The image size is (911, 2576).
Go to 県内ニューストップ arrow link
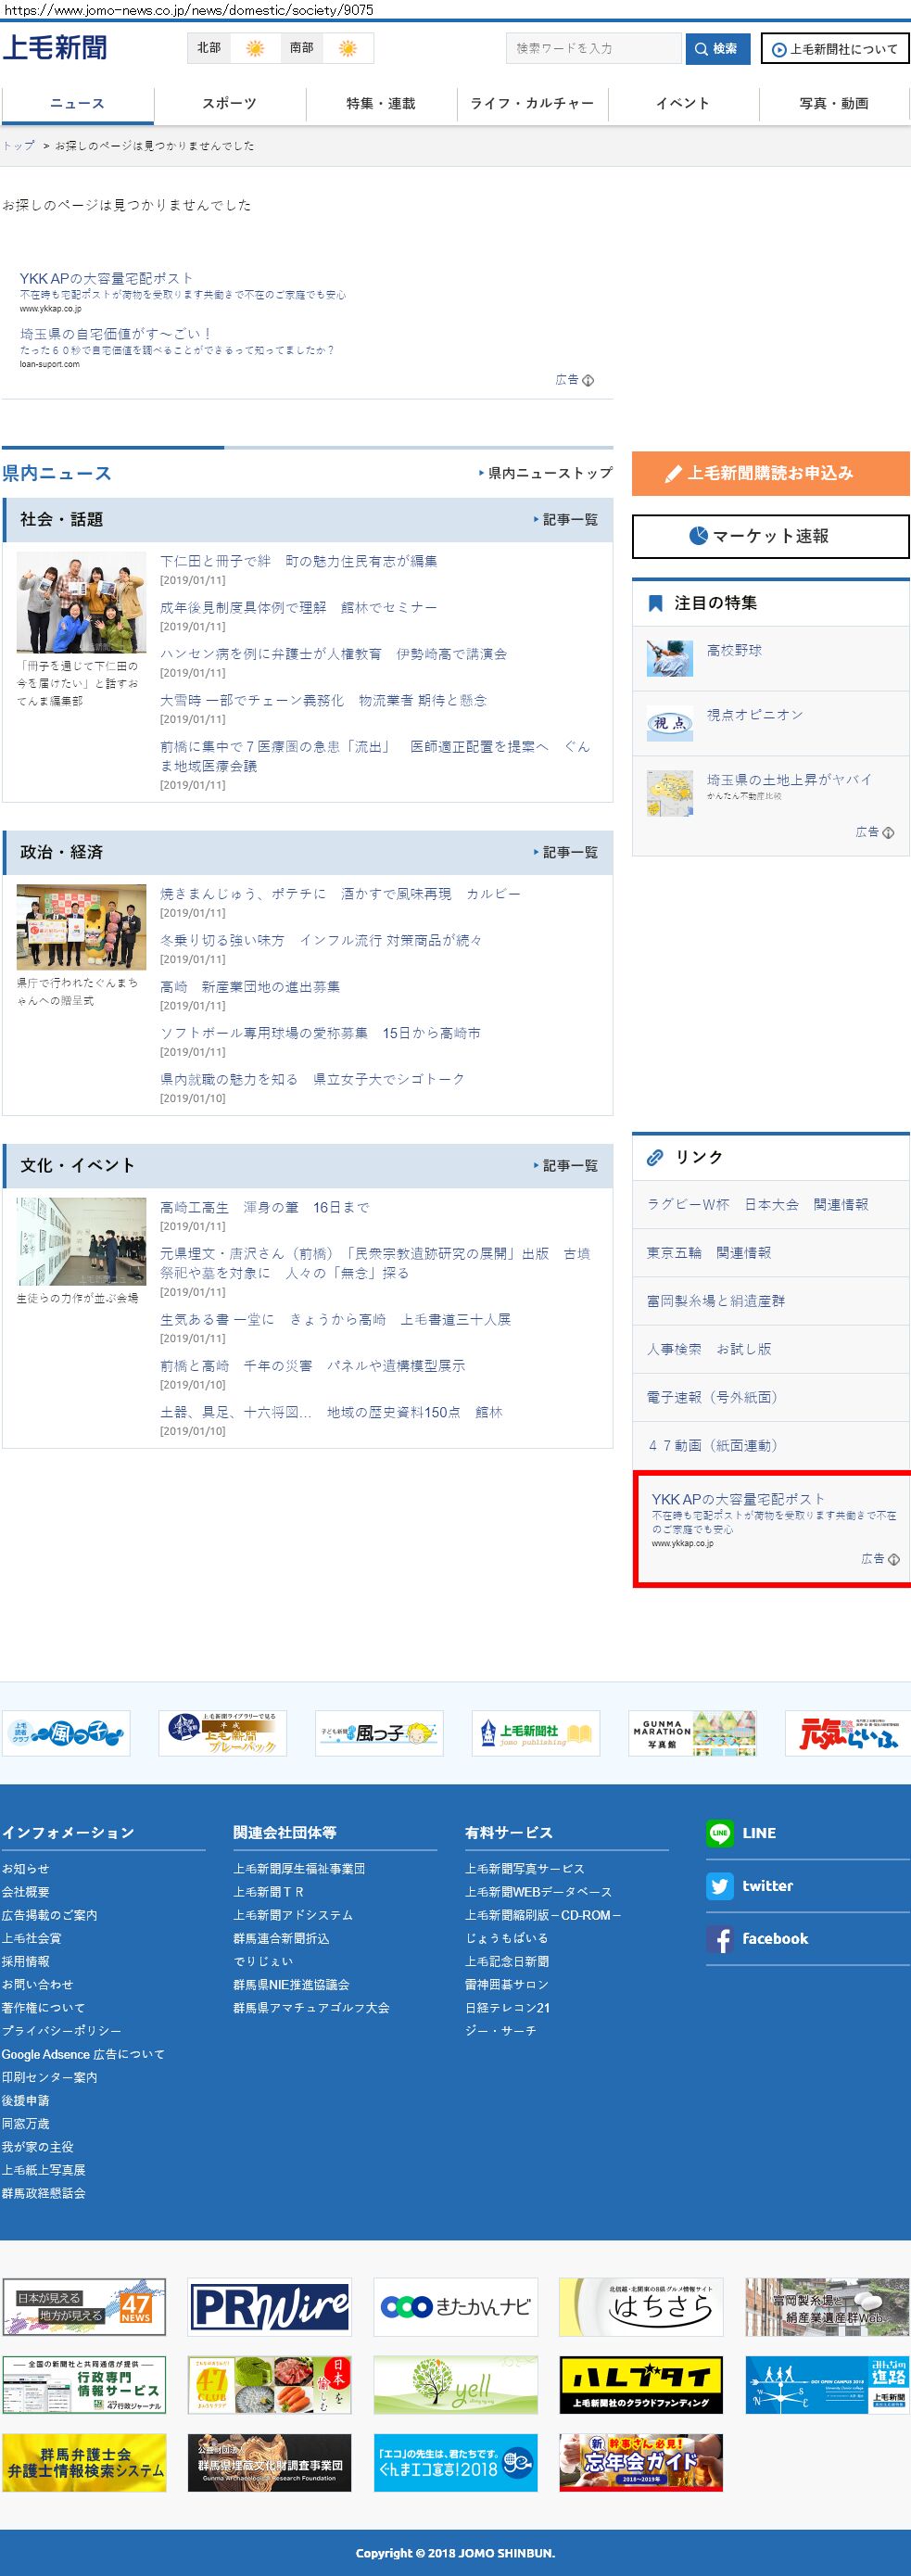545,473
